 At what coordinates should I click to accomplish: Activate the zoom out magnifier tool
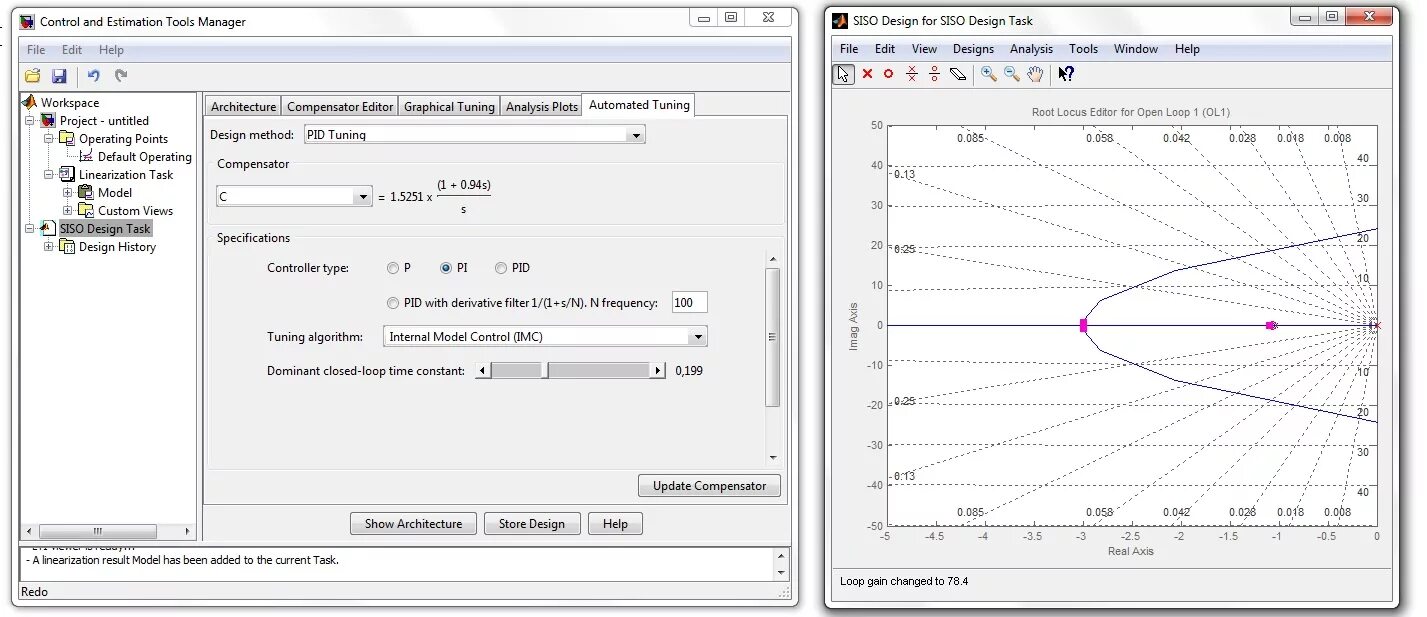click(x=1012, y=74)
